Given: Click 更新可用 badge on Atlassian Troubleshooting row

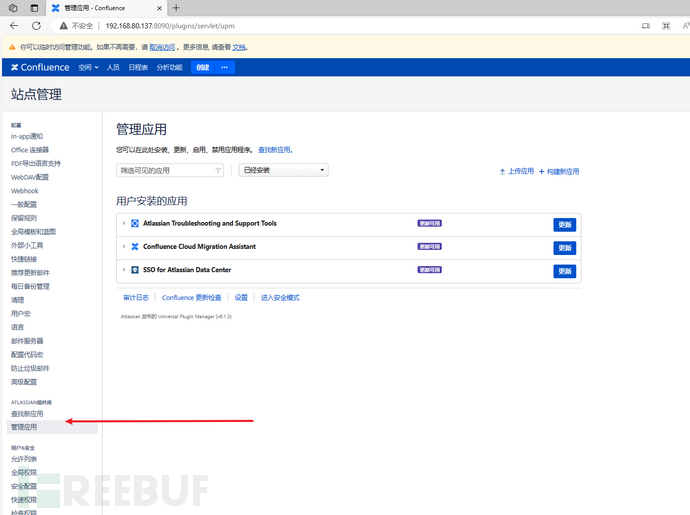Looking at the screenshot, I should point(429,223).
